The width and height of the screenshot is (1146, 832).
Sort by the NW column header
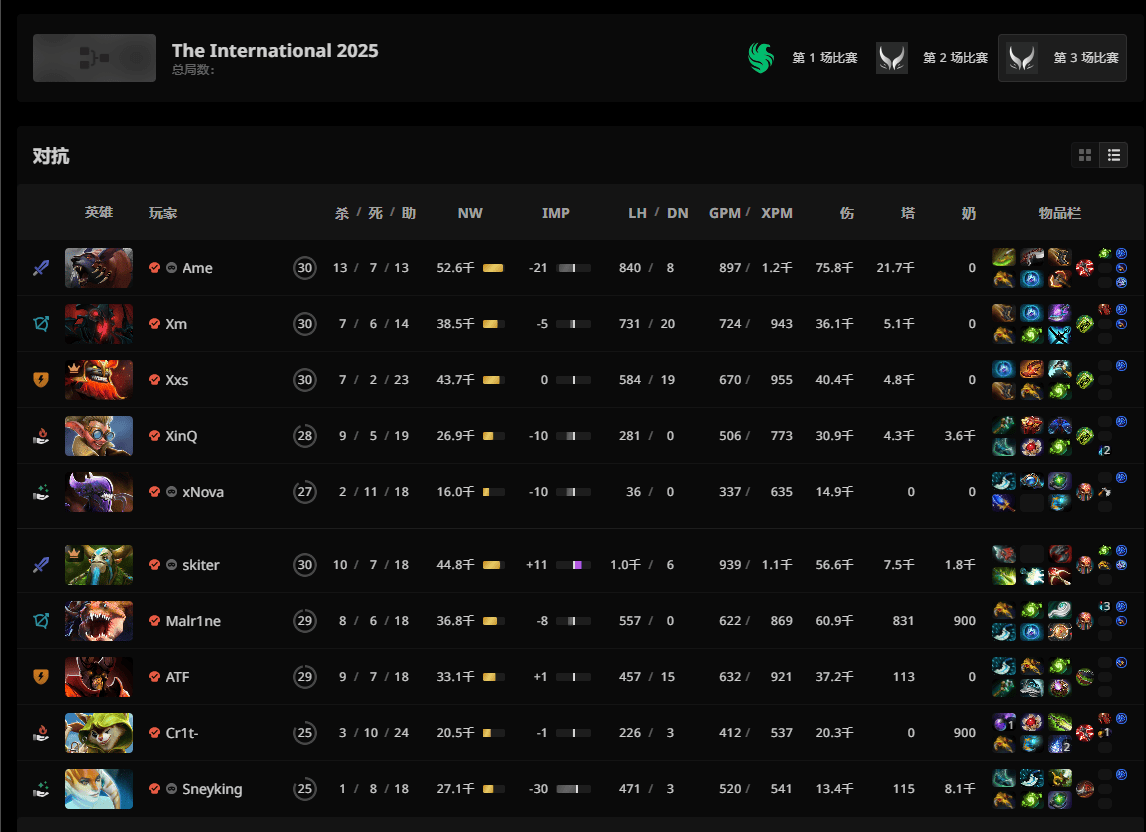[470, 213]
